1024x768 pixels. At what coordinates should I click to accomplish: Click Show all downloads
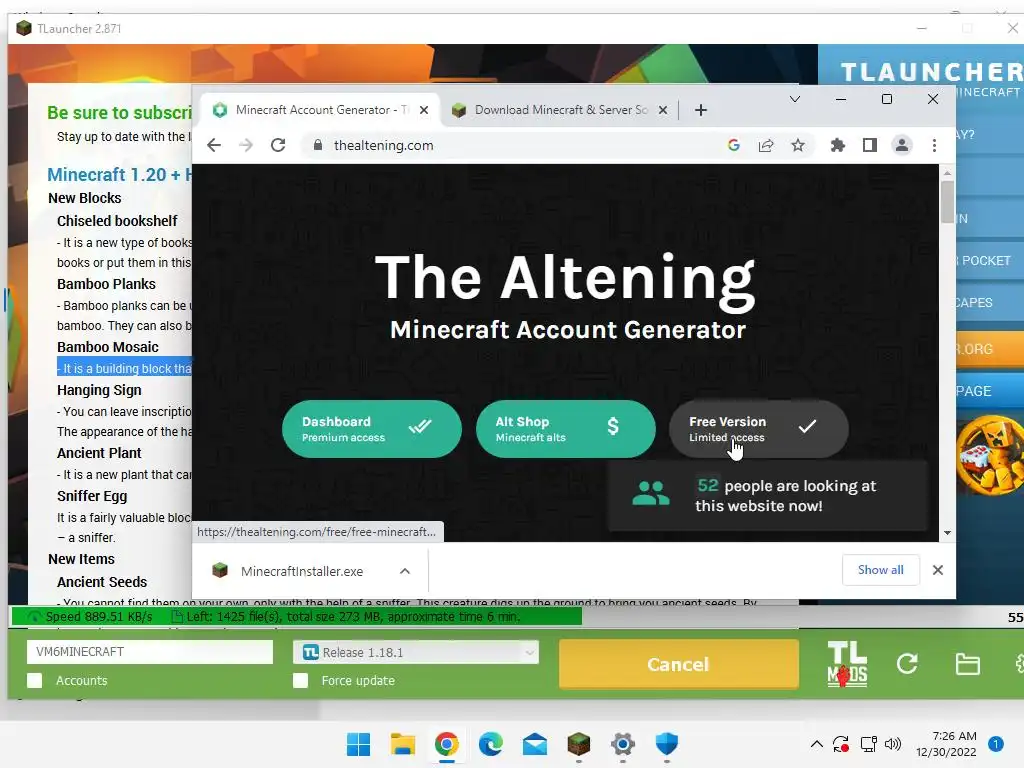pos(880,570)
